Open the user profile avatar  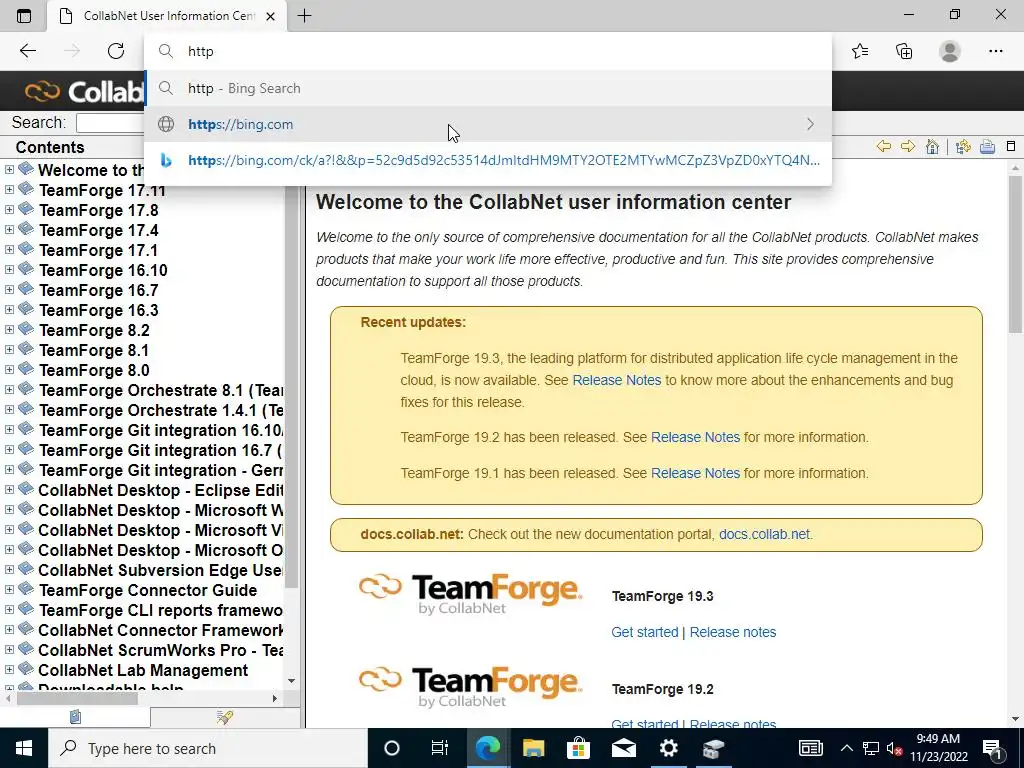(x=950, y=51)
